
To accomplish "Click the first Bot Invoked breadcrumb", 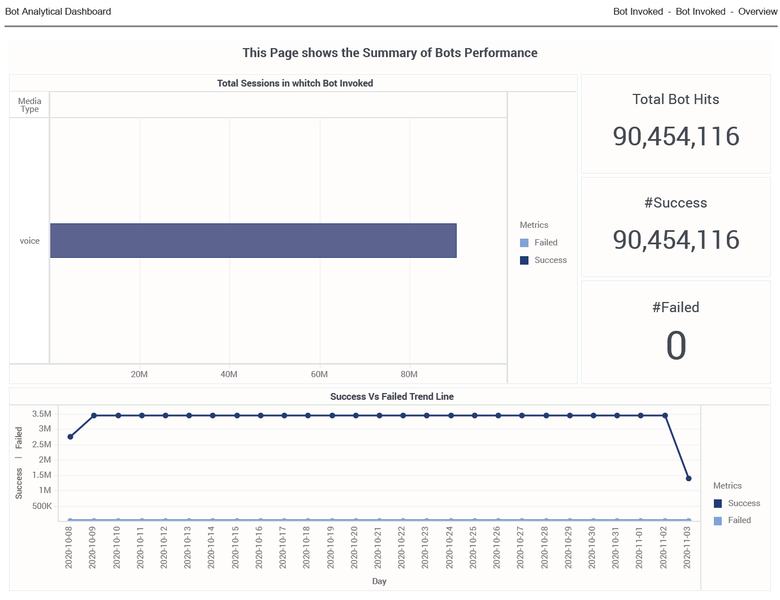I will [638, 11].
